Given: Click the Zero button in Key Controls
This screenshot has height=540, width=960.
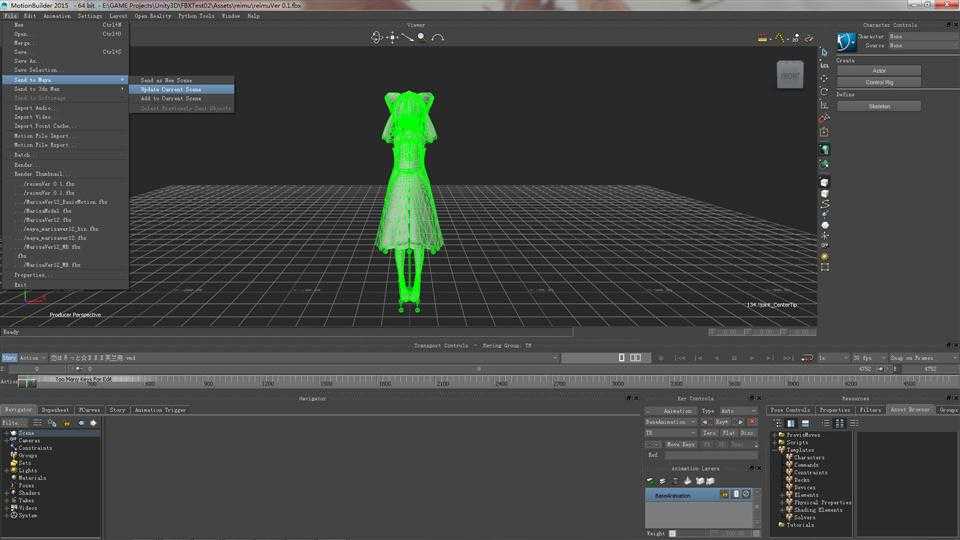Looking at the screenshot, I should coord(710,433).
